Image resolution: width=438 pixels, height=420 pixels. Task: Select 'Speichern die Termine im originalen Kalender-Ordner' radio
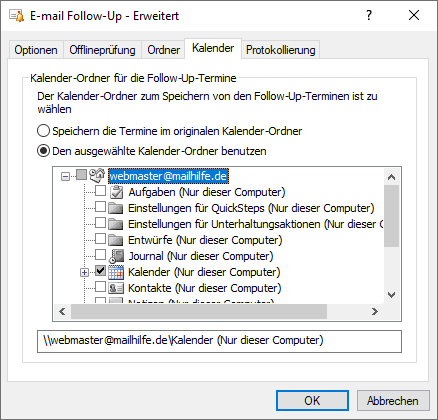pyautogui.click(x=43, y=131)
